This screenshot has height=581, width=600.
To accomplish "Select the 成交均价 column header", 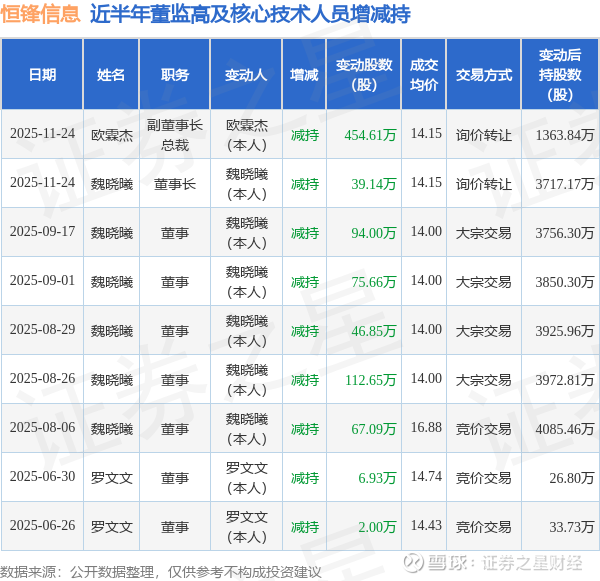I will pos(424,75).
